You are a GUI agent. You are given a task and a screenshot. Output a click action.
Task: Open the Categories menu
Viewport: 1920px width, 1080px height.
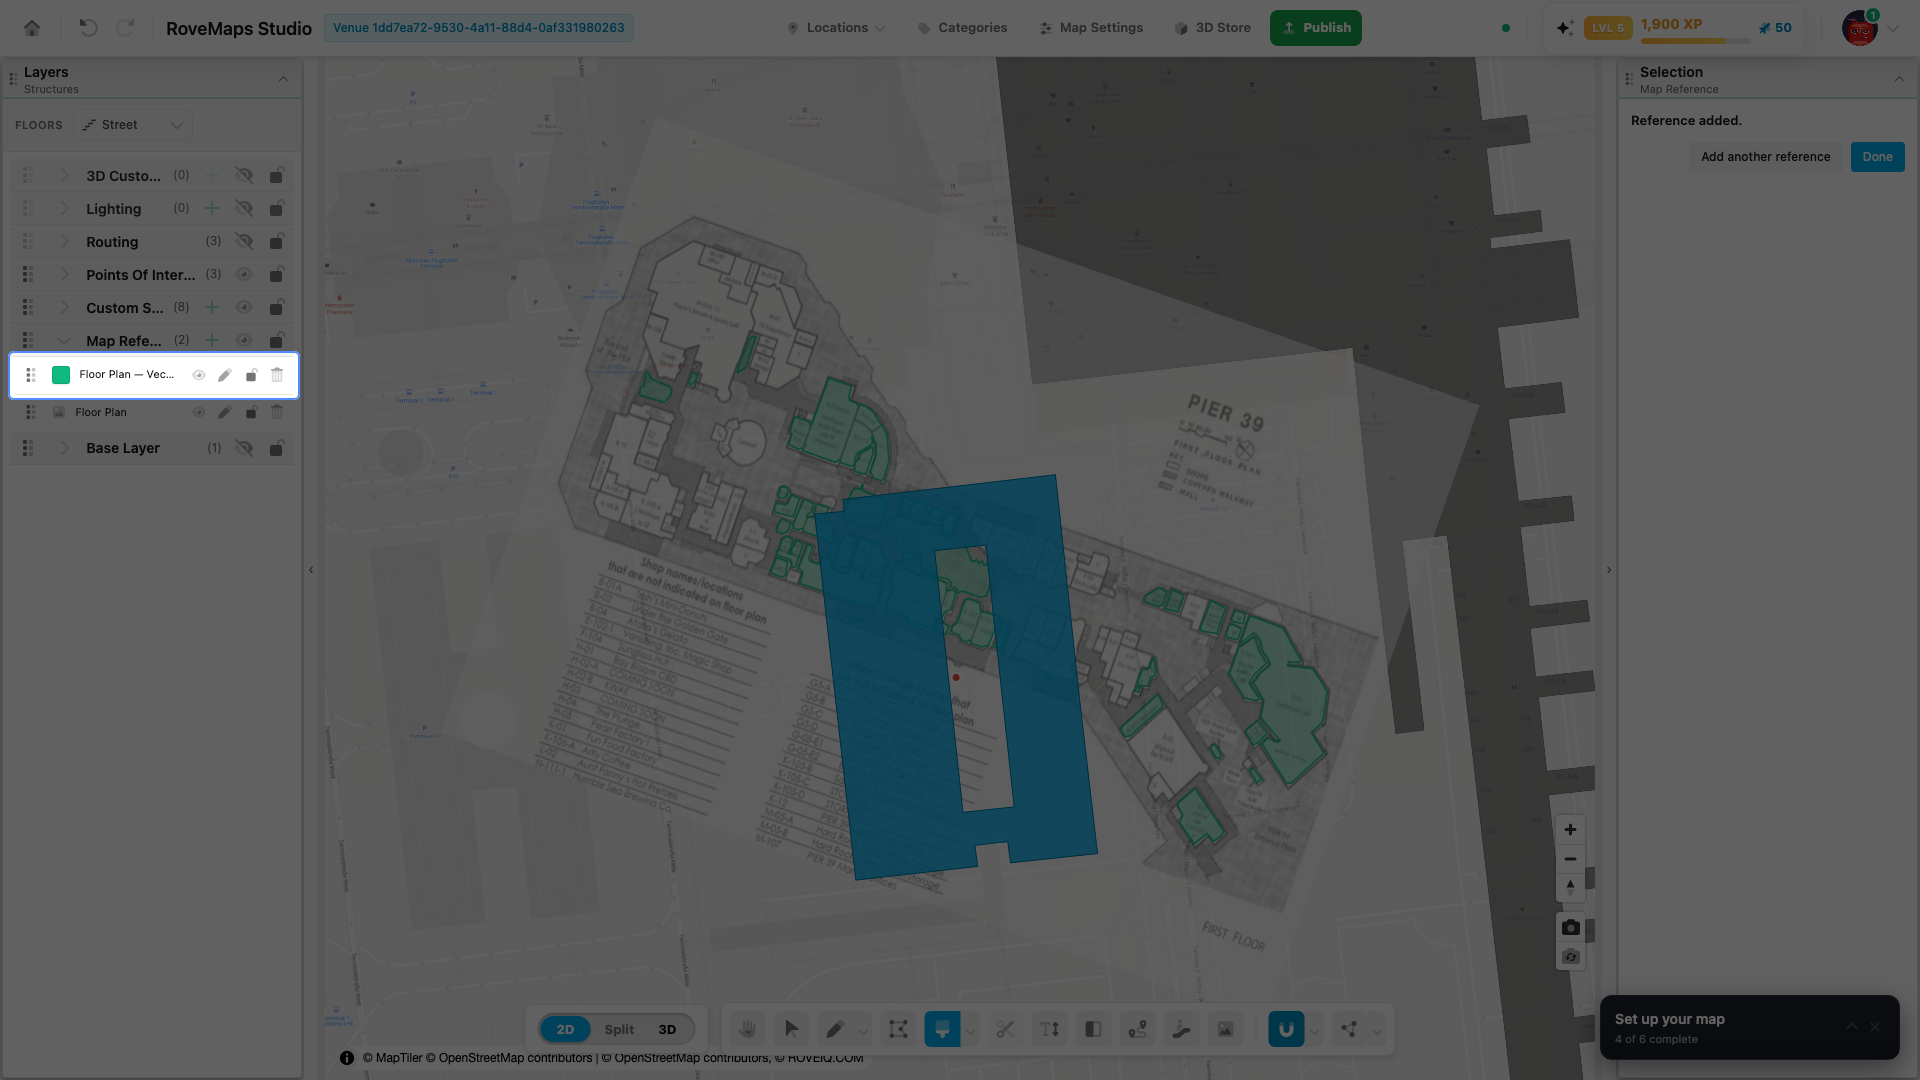click(962, 28)
